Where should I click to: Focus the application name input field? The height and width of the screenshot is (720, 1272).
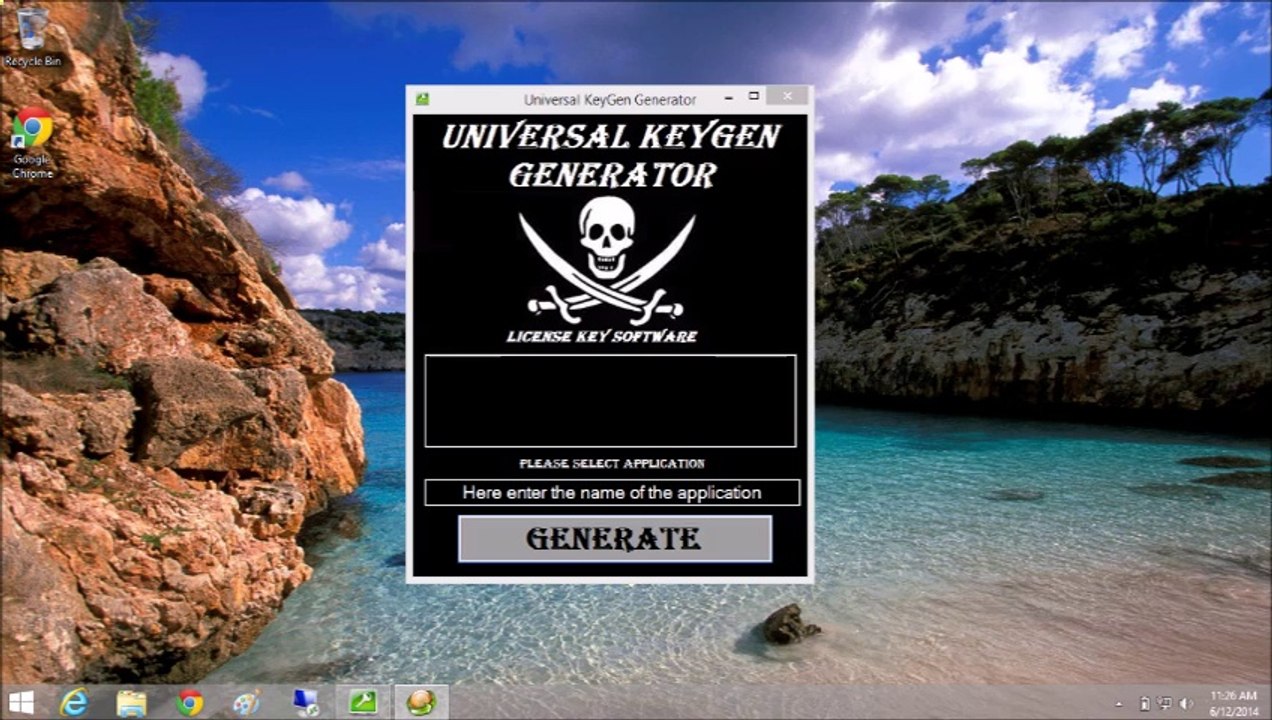[x=612, y=492]
